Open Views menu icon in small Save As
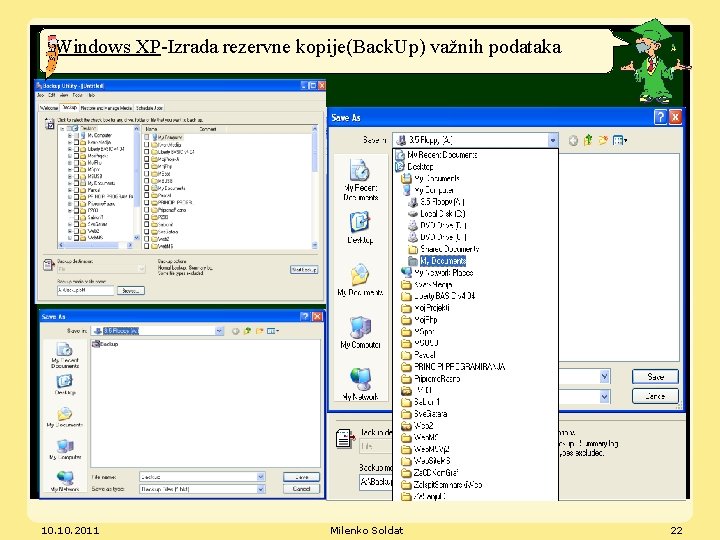 (x=273, y=331)
